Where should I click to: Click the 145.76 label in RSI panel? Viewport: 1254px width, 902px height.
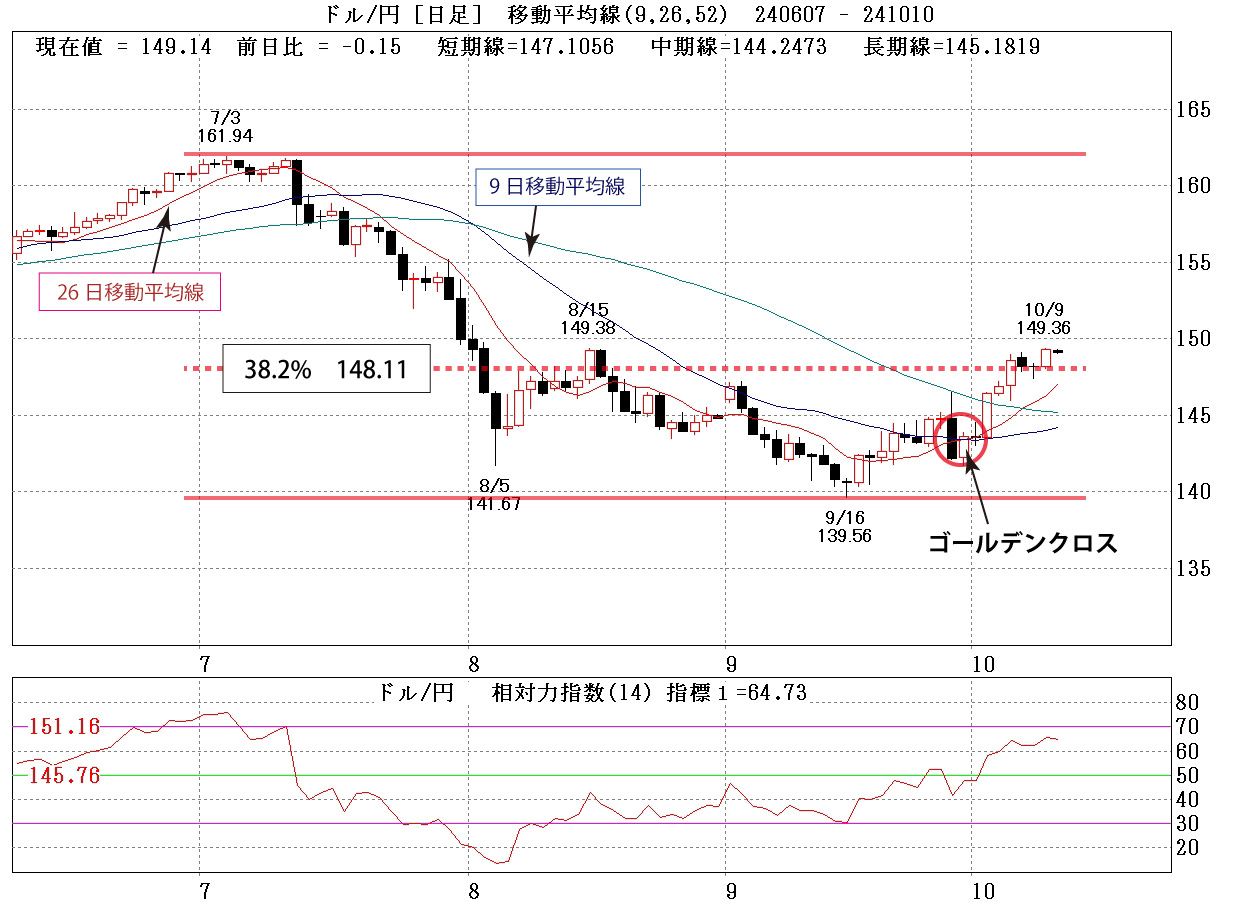(x=64, y=775)
